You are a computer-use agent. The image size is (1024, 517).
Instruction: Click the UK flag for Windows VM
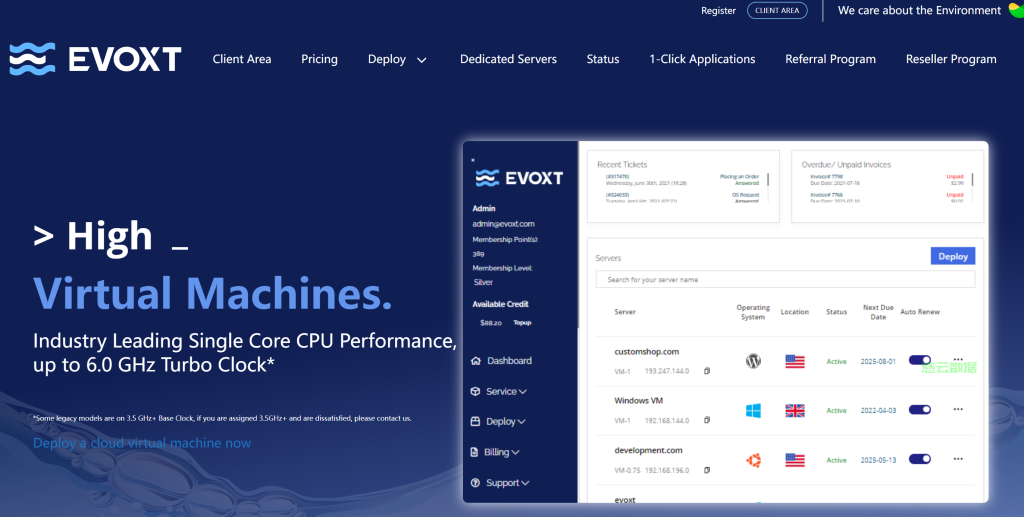795,410
